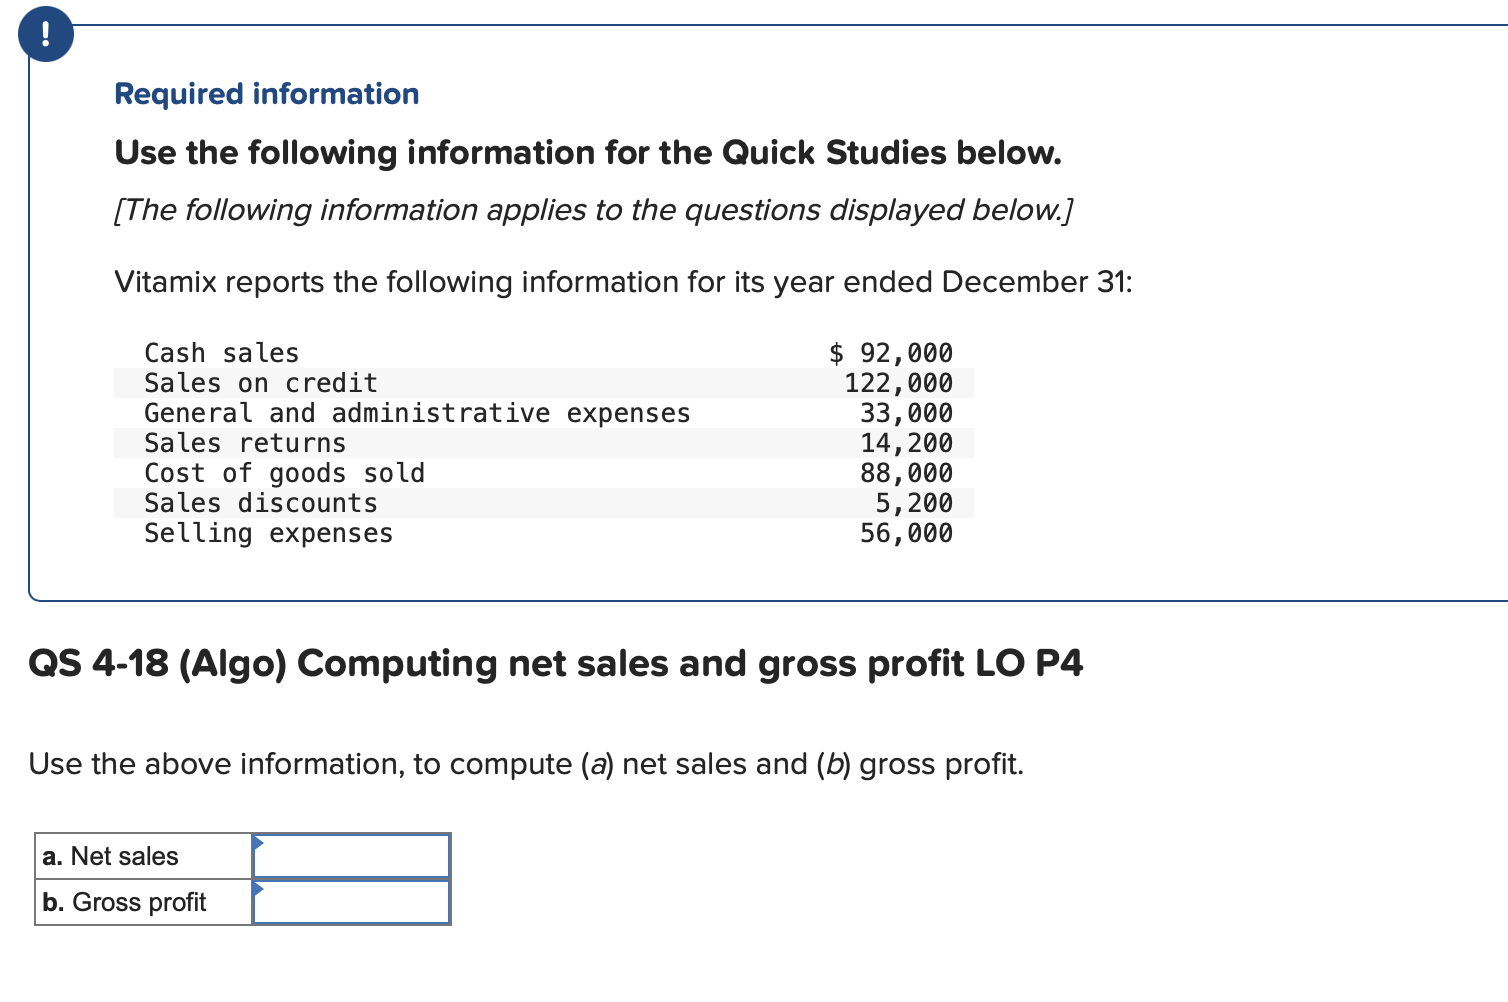Click the warning symbol above the info panel

[45, 33]
